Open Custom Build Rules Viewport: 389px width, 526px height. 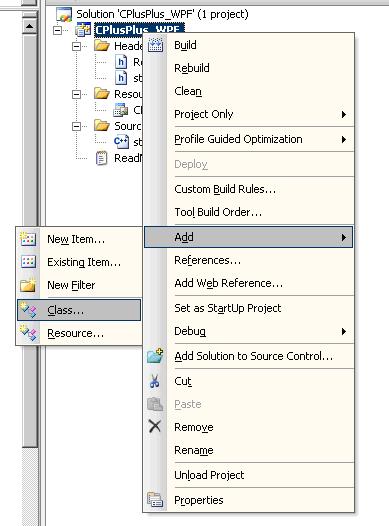click(x=248, y=189)
